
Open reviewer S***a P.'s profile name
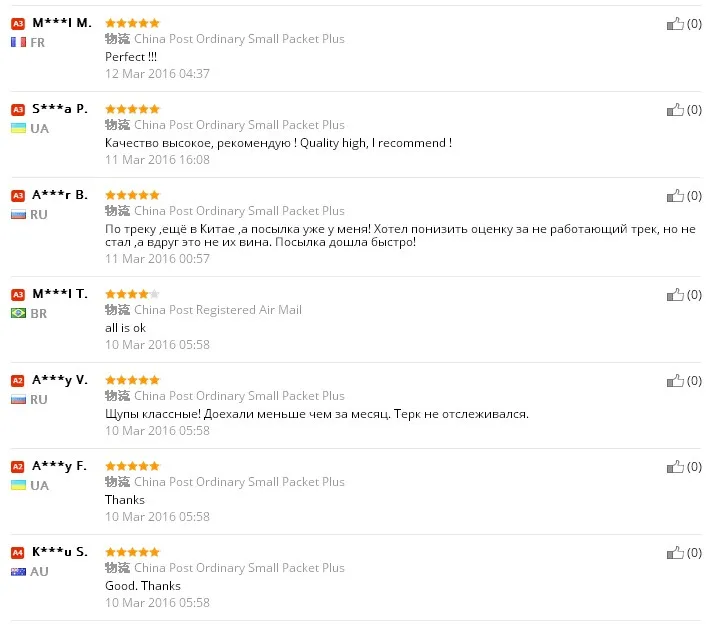tap(59, 108)
